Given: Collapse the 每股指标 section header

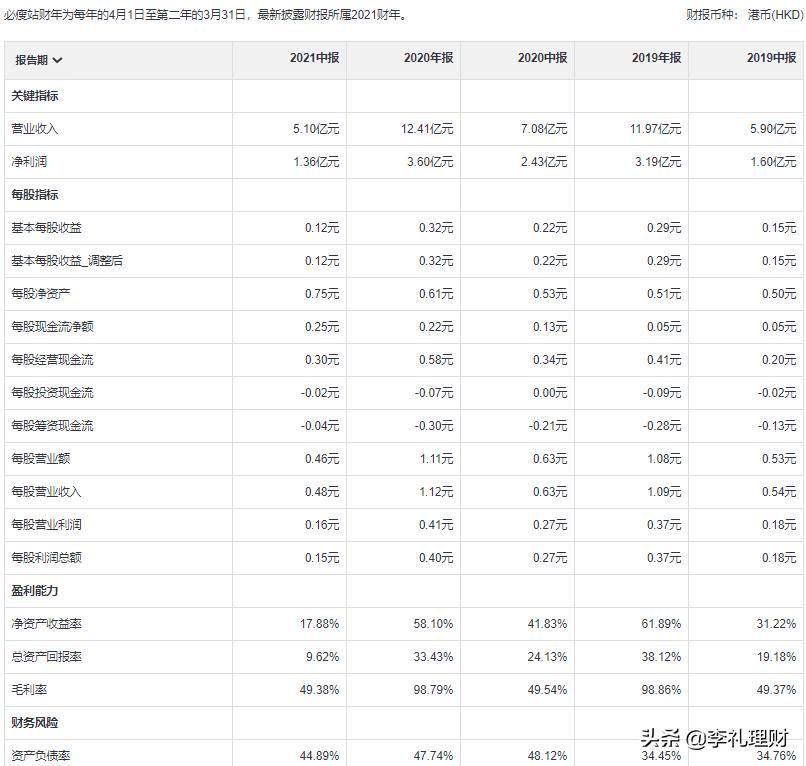Looking at the screenshot, I should coord(41,194).
